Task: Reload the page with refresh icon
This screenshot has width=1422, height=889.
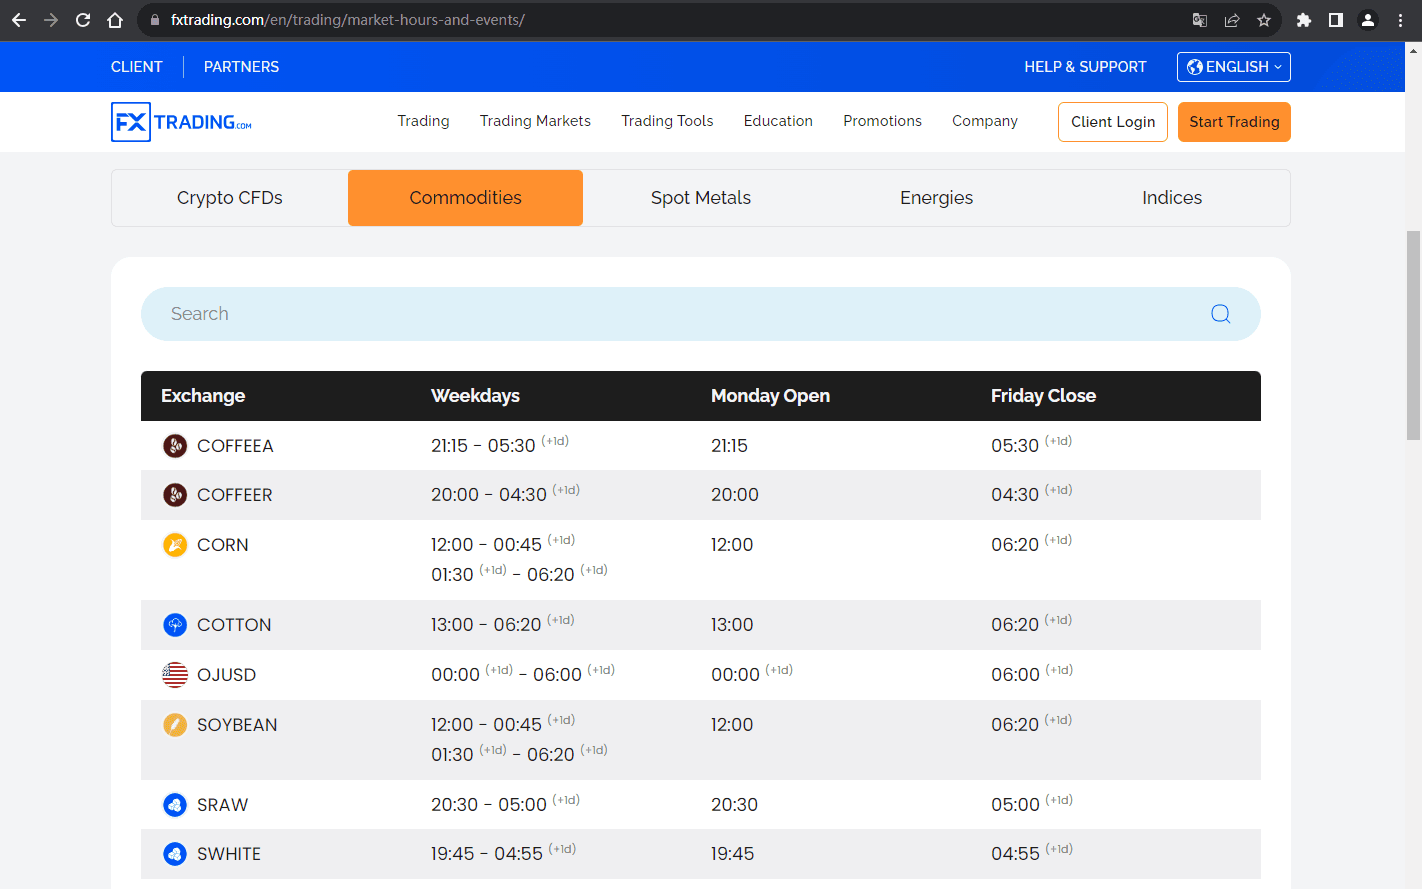Action: pyautogui.click(x=83, y=20)
